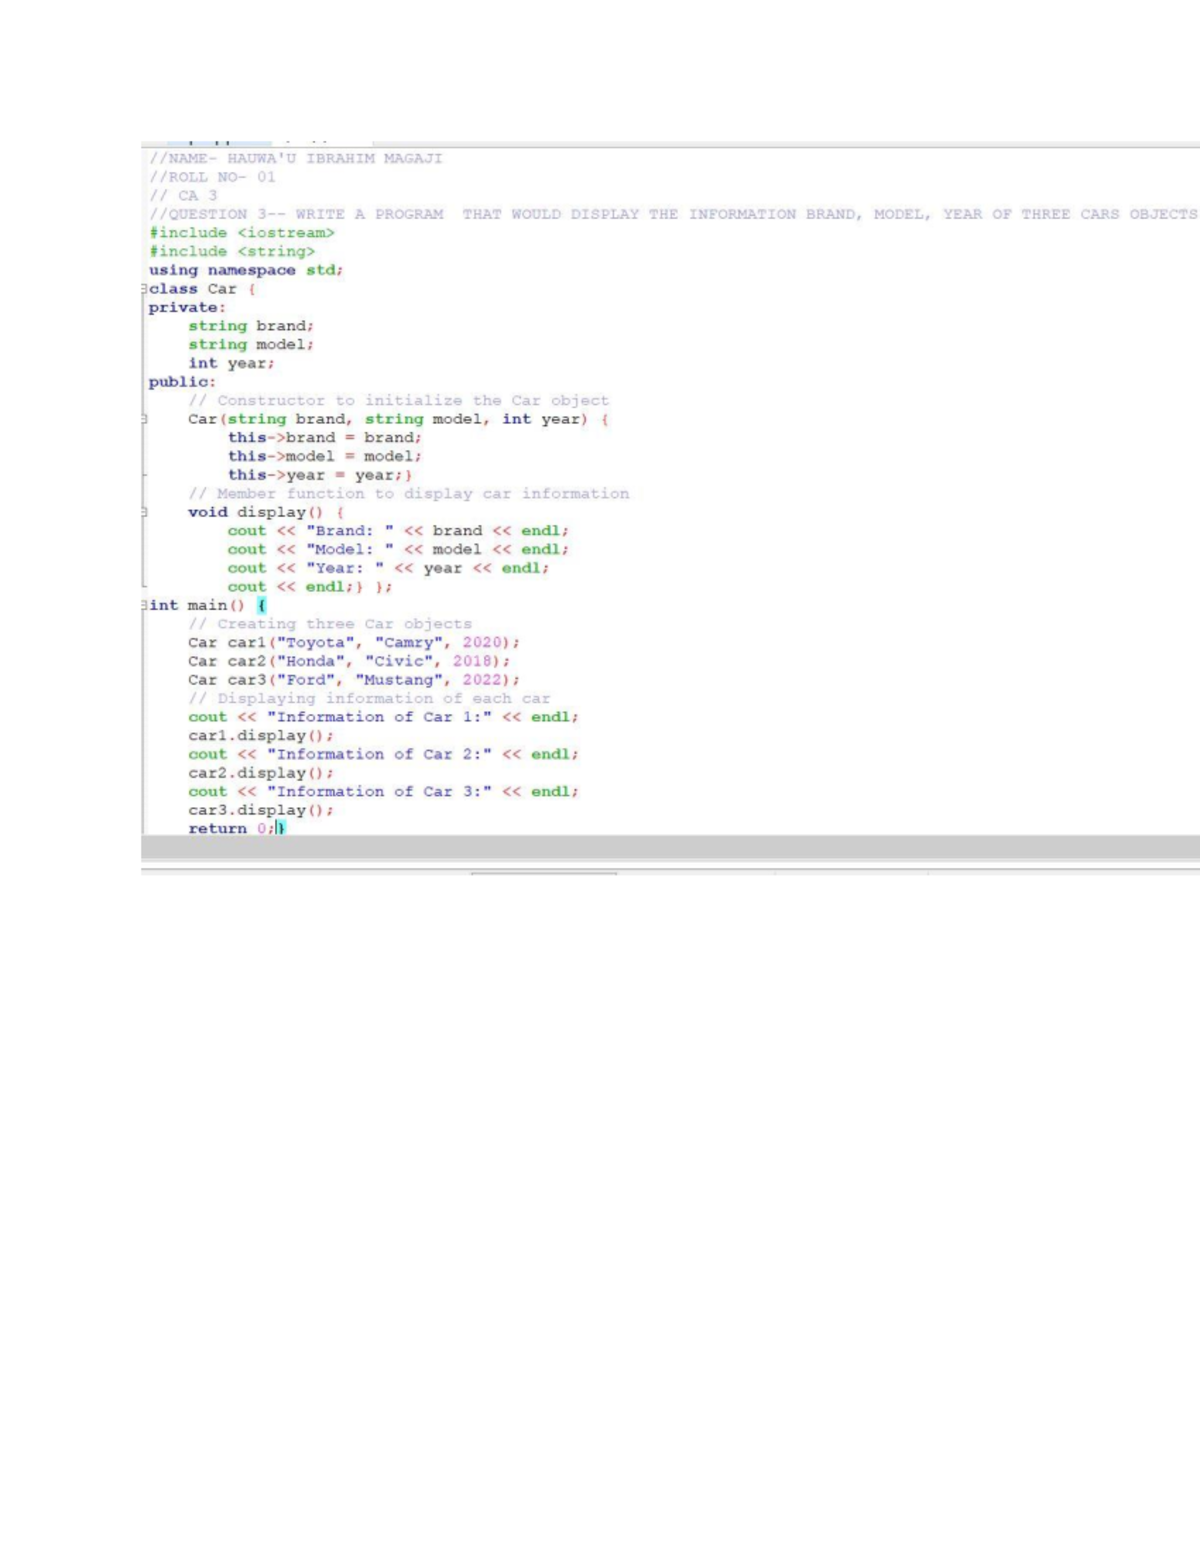
Task: Place cursor on the #include <iostream> line
Action: coord(244,232)
